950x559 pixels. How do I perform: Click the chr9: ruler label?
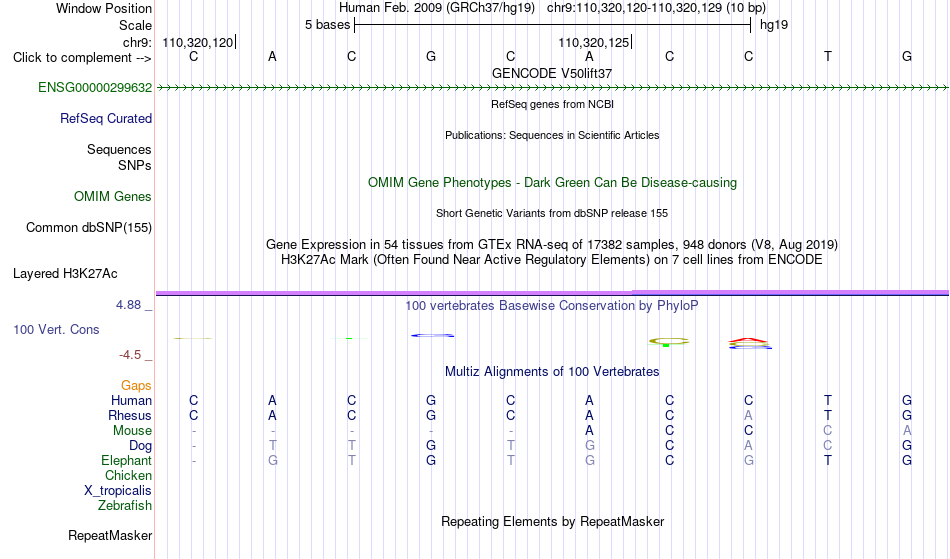pos(138,43)
